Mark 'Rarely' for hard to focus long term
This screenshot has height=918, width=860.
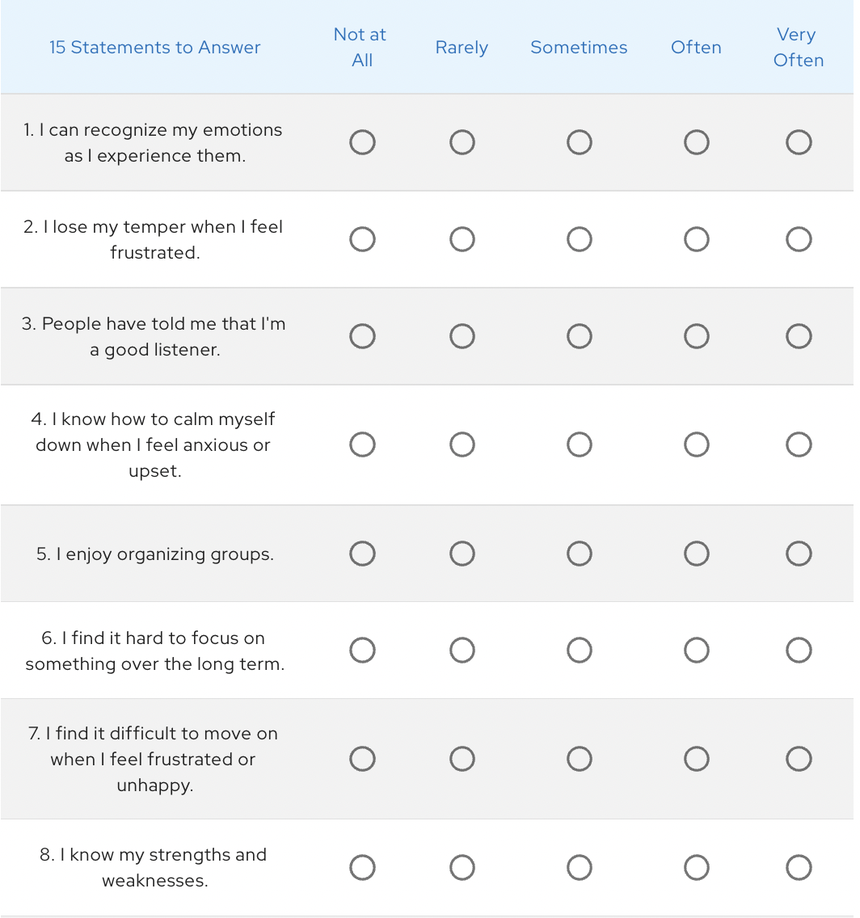click(x=462, y=651)
